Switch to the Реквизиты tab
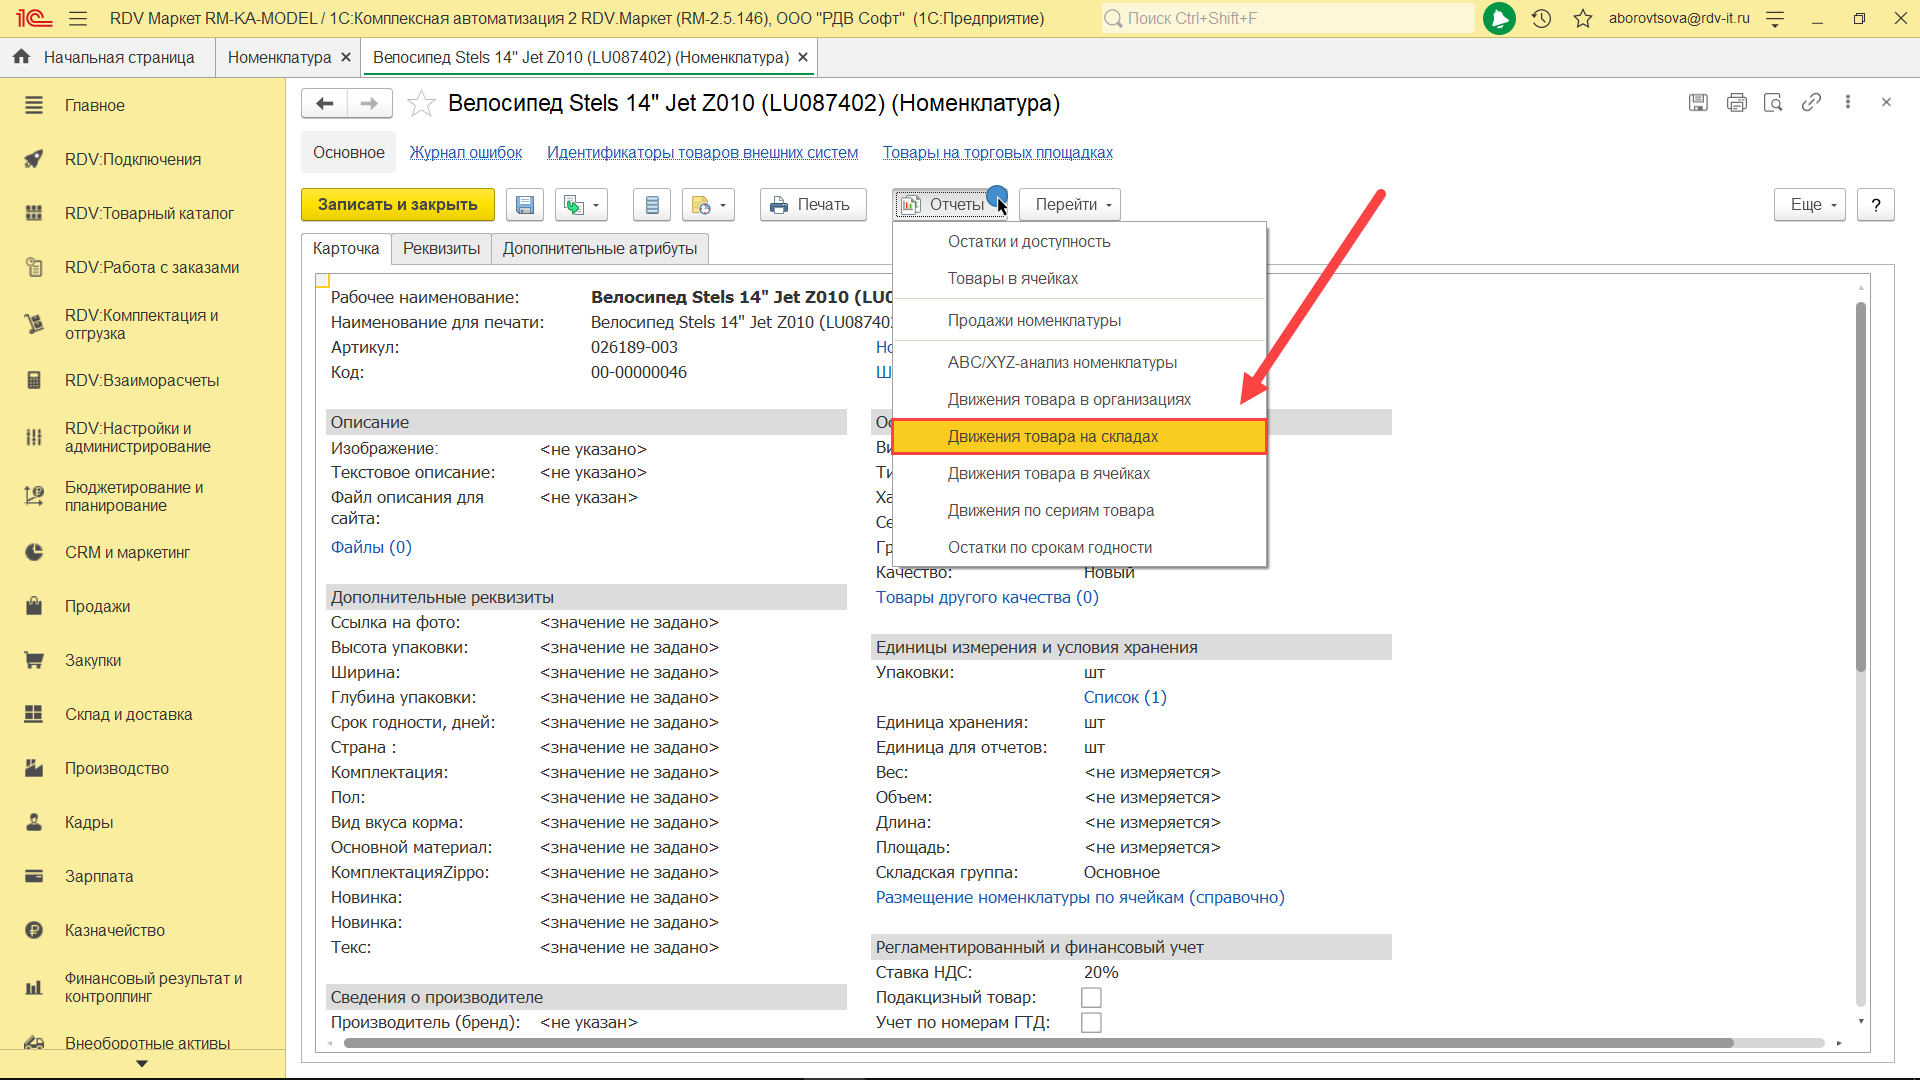The image size is (1920, 1080). 441,249
